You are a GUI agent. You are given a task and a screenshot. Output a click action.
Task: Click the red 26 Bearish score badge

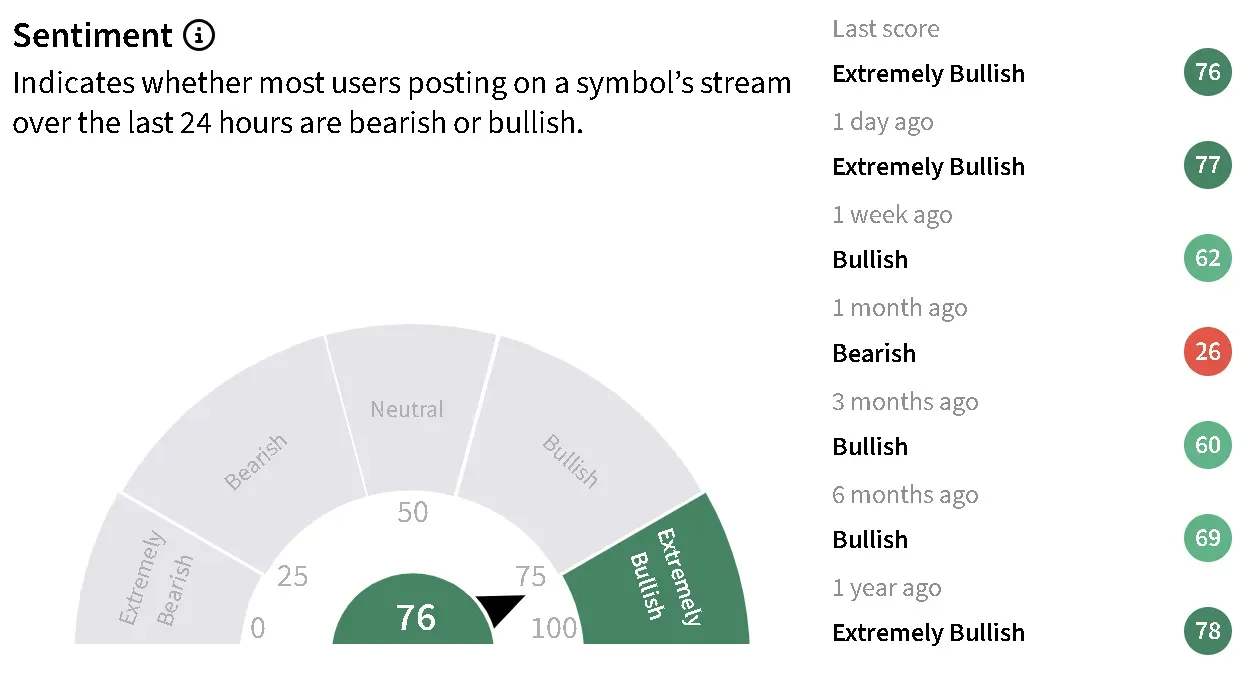pyautogui.click(x=1208, y=352)
